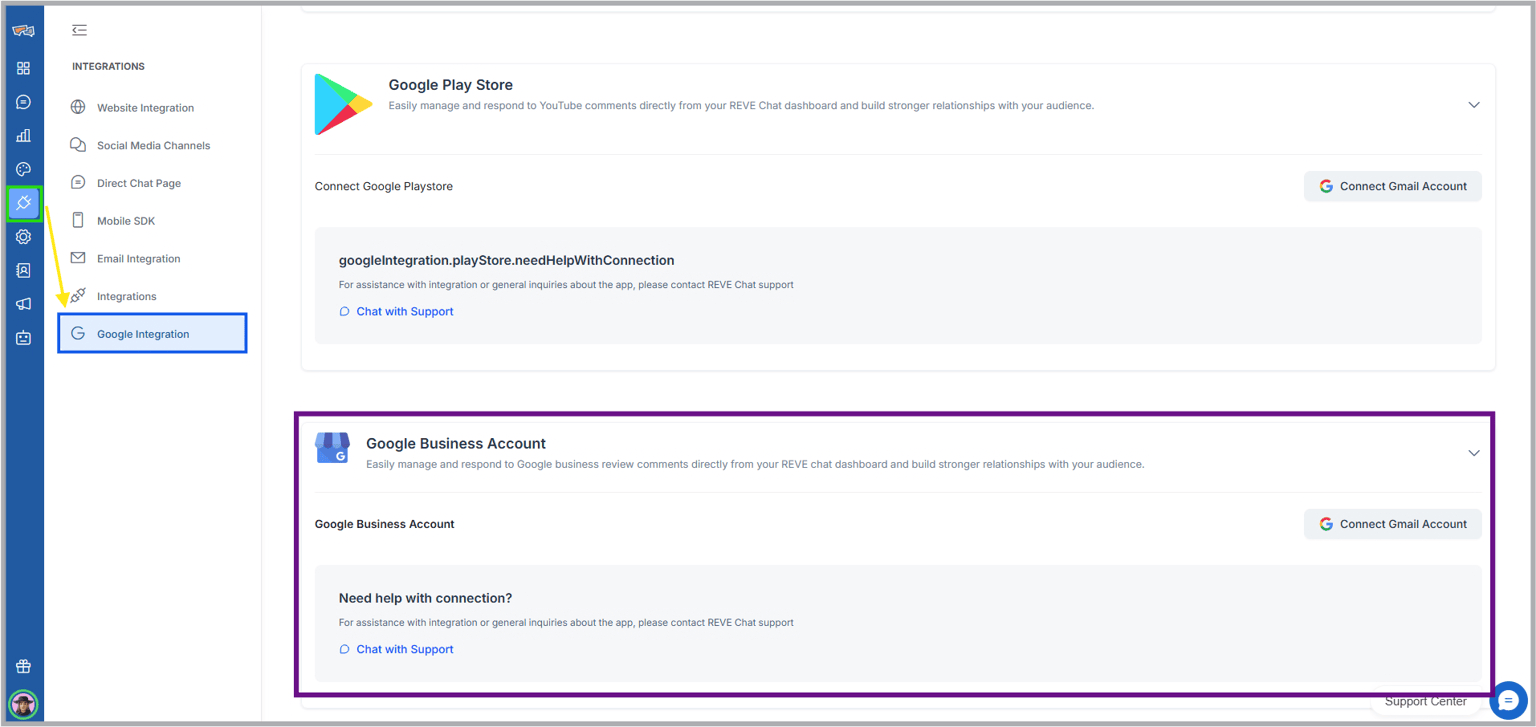Click the megaphone campaigns icon
Screen dimensions: 1536x727
point(23,304)
